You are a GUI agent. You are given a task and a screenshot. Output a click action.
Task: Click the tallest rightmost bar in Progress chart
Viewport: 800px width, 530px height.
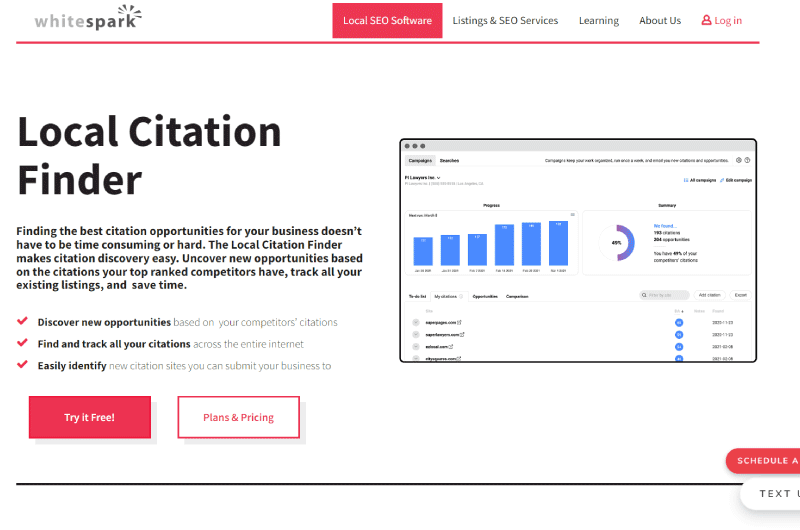[x=558, y=243]
